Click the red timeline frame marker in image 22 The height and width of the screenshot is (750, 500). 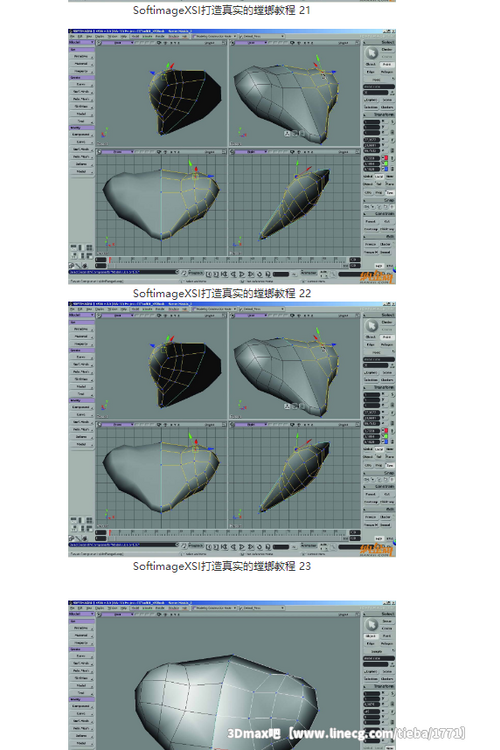click(110, 260)
